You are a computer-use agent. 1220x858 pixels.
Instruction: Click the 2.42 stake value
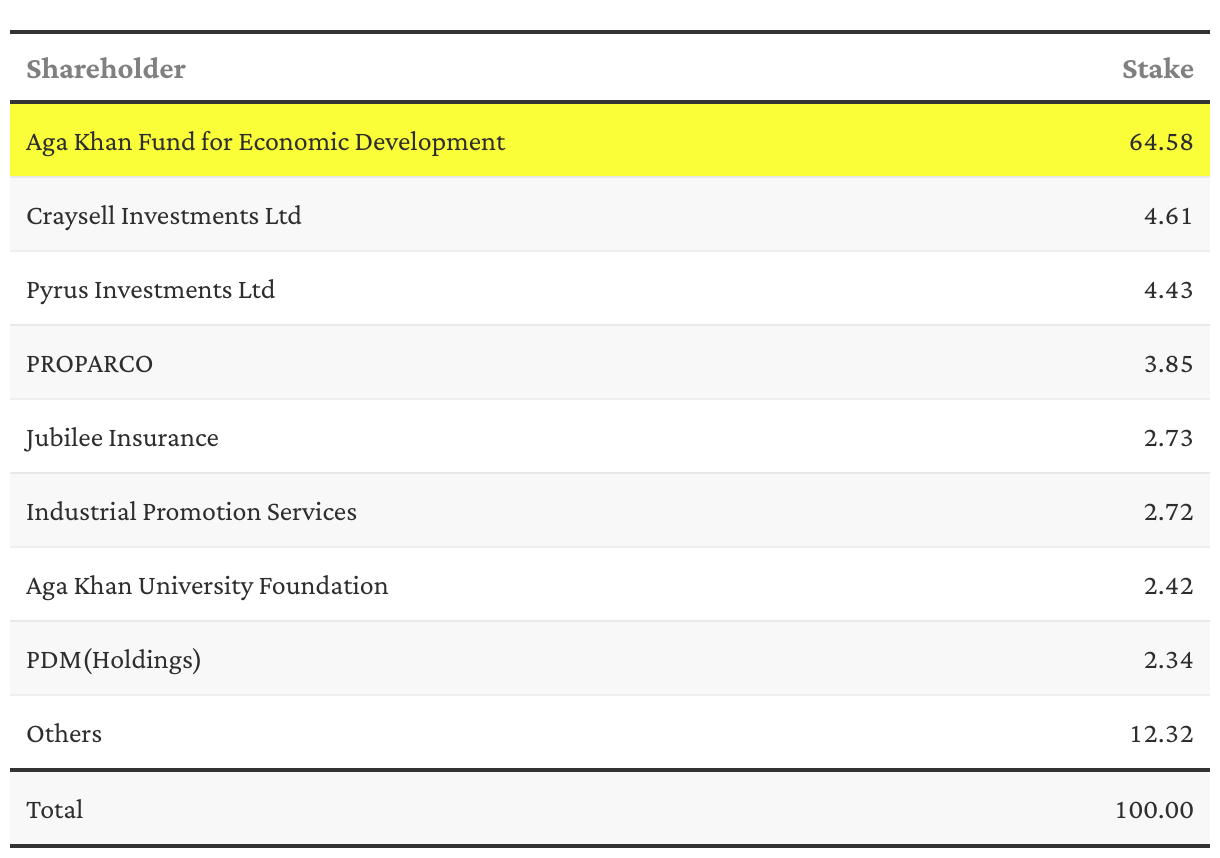pos(1168,586)
